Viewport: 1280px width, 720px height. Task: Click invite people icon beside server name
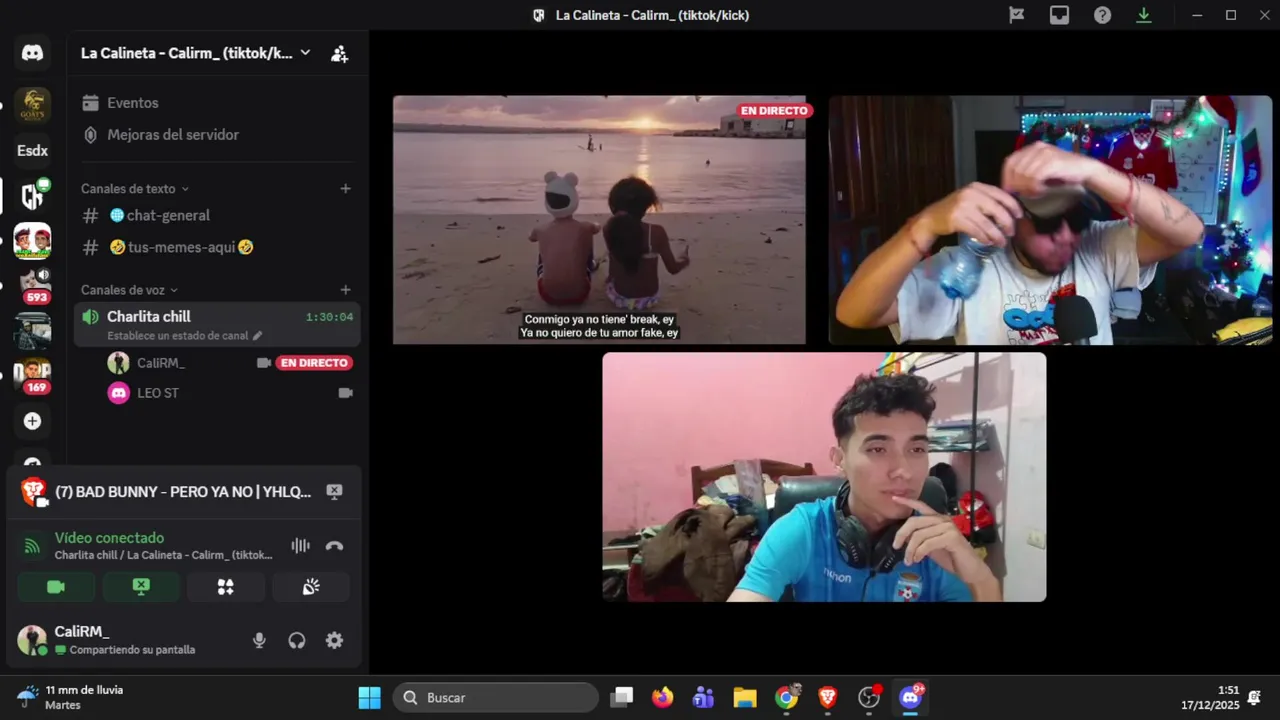[x=340, y=54]
